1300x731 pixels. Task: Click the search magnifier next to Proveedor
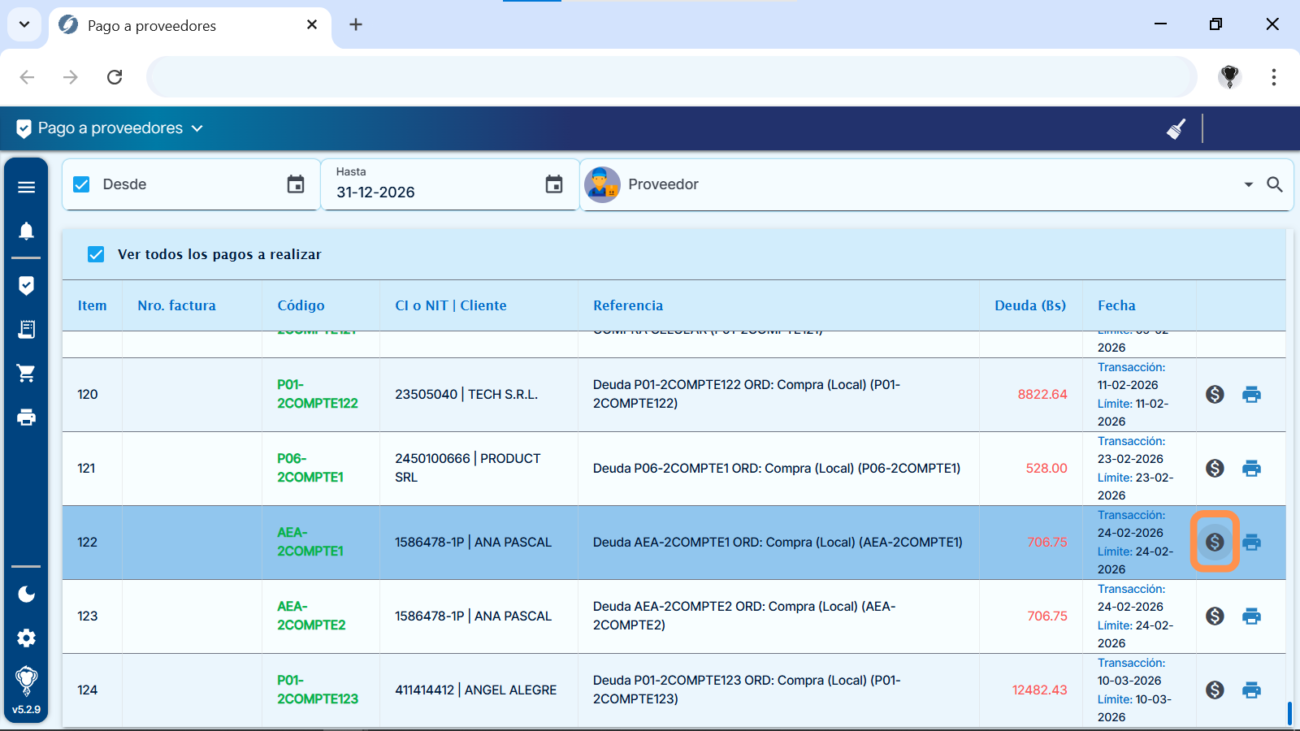click(1275, 185)
